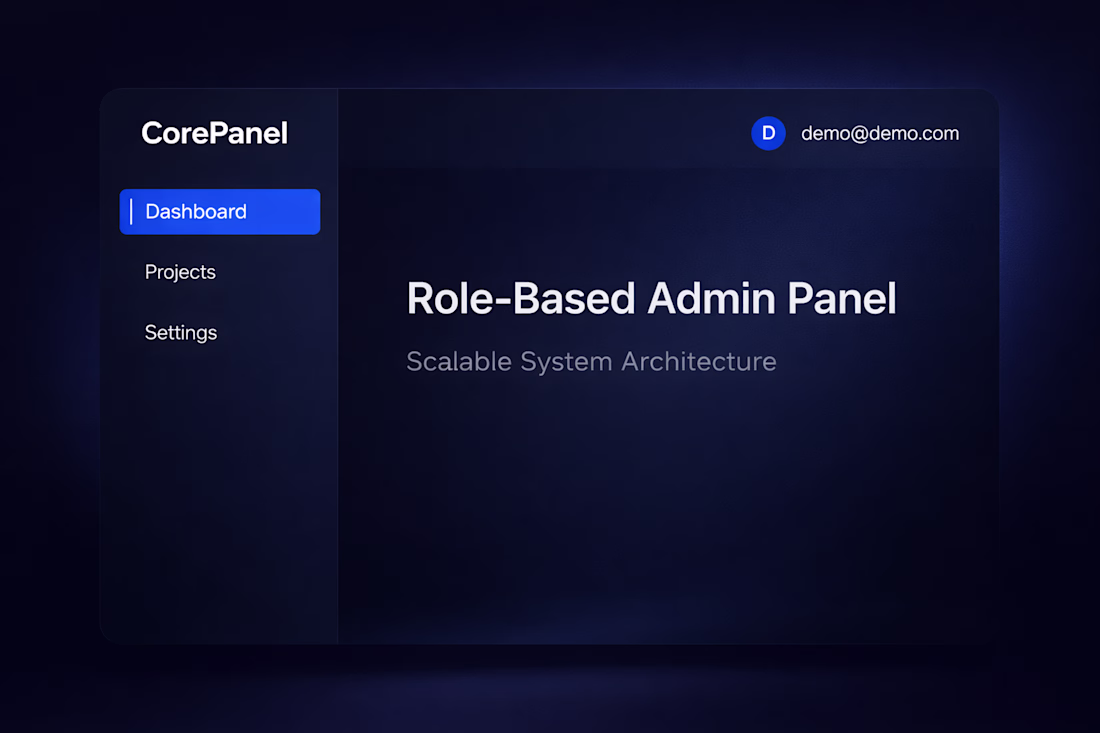Screen dimensions: 1100x733
Task: Click the word Architecture in the subtitle
Action: pos(699,361)
